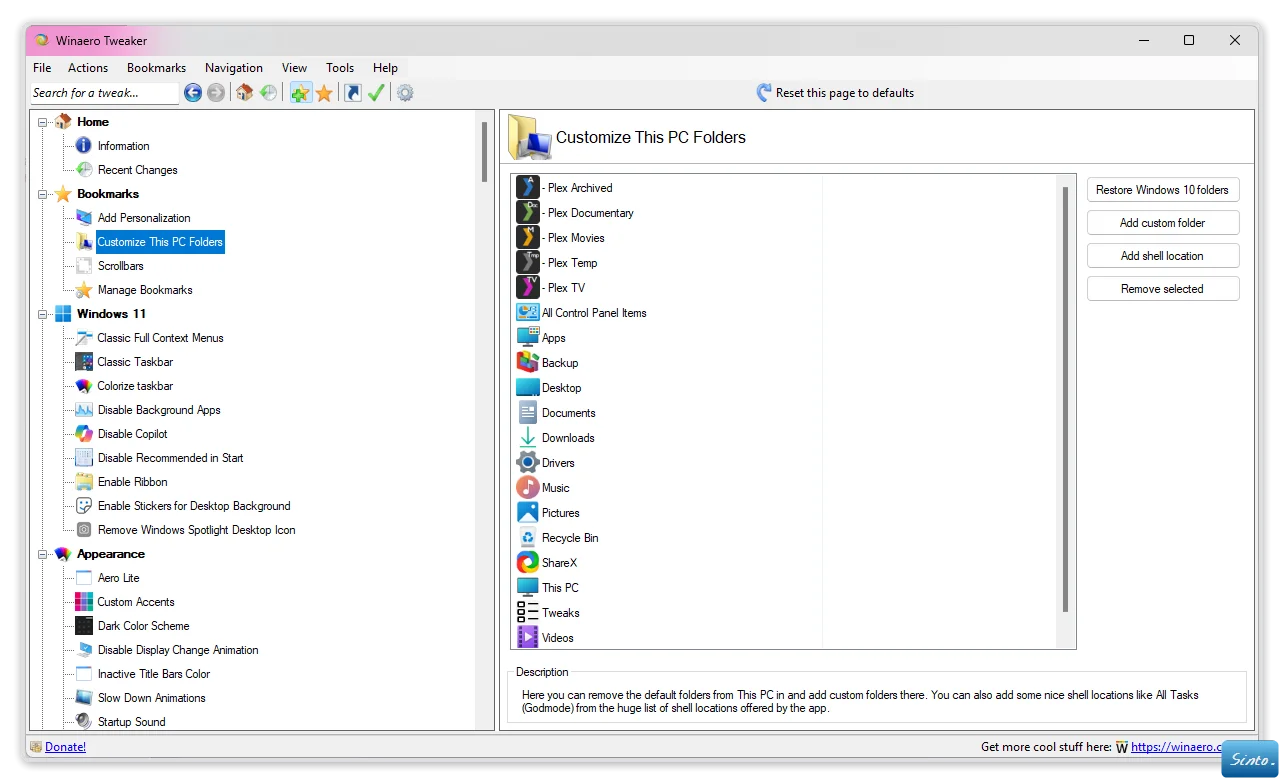The image size is (1284, 783).
Task: Click the Backup folder icon in list
Action: coord(528,362)
